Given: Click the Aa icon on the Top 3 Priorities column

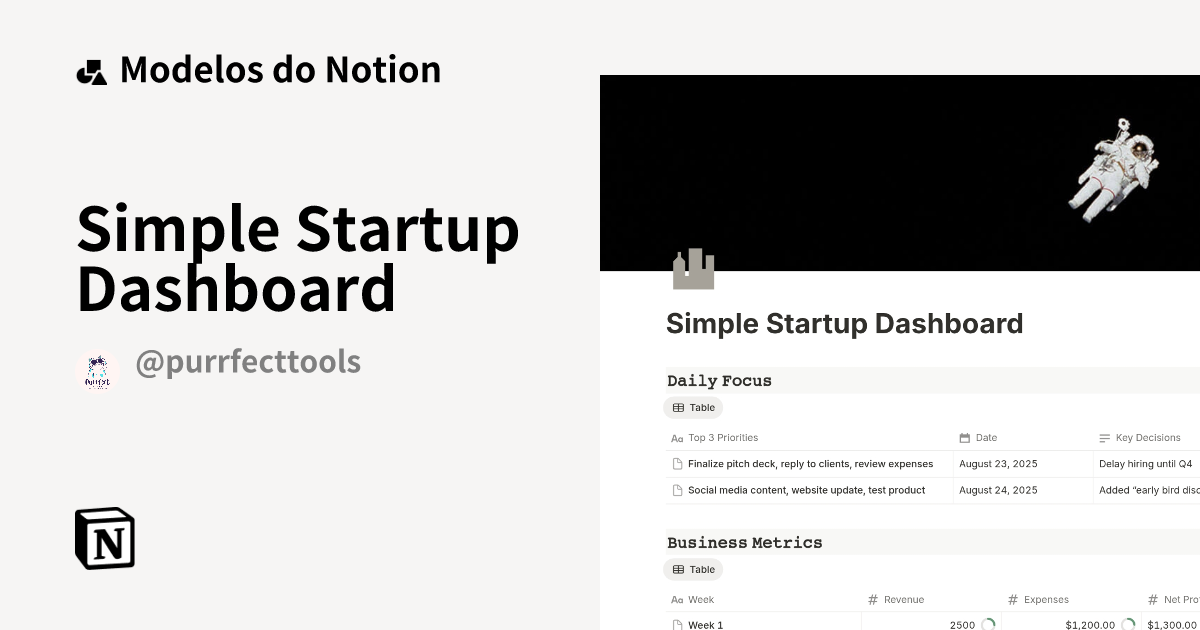Looking at the screenshot, I should (675, 437).
